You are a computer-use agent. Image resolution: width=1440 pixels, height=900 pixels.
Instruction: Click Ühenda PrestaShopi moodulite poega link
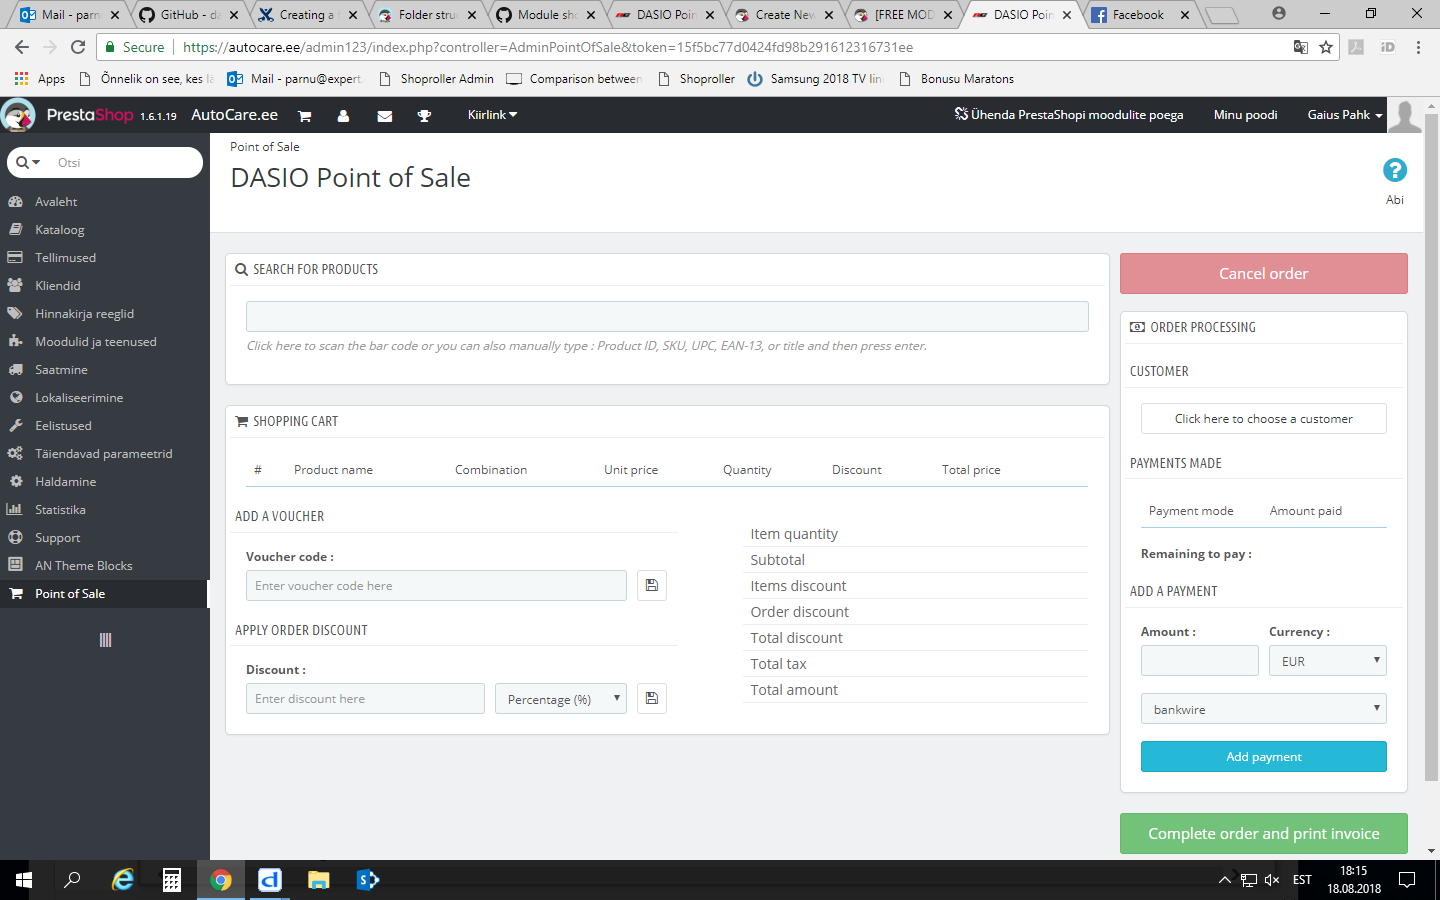click(x=1069, y=115)
